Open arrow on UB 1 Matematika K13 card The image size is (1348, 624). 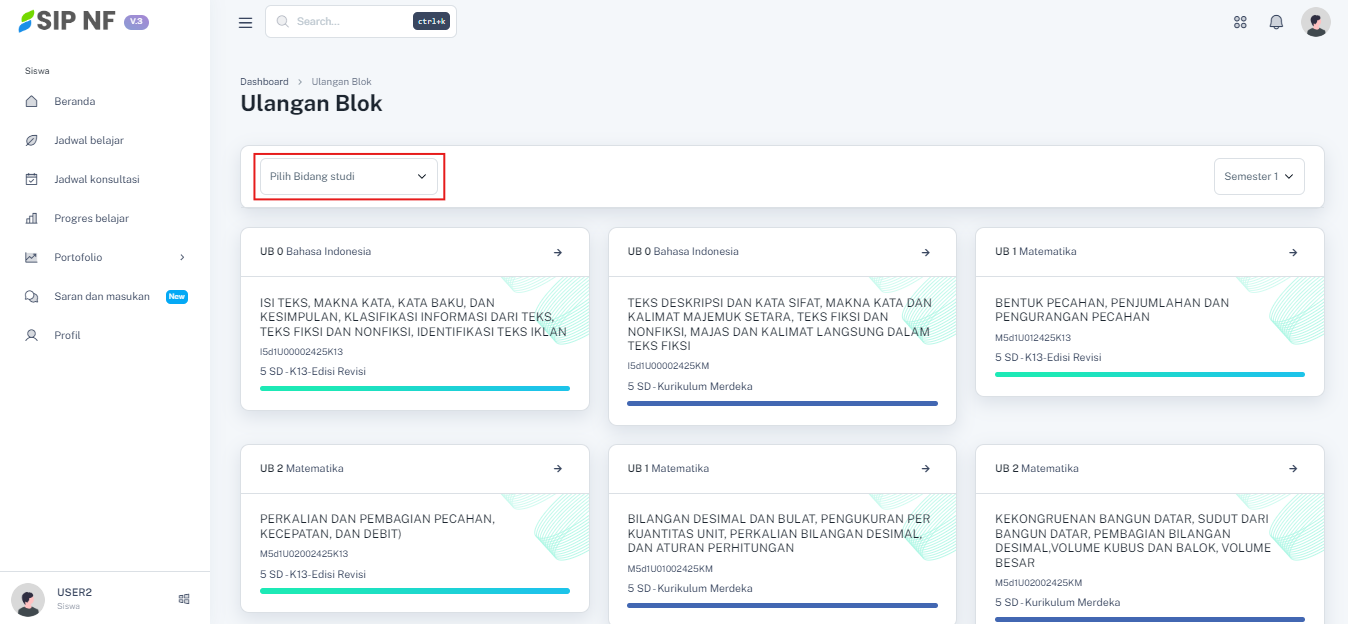click(1293, 252)
